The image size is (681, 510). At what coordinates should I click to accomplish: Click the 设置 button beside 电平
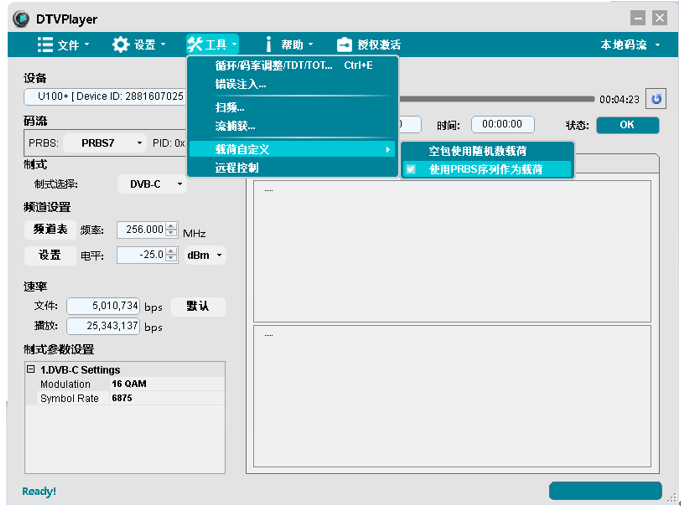pos(50,255)
